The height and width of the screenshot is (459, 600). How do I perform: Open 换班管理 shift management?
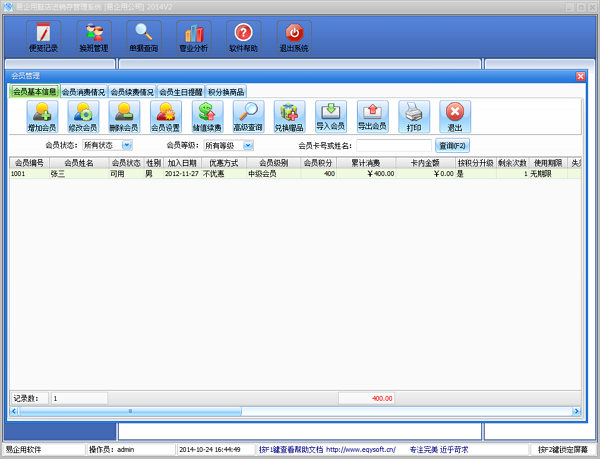click(x=94, y=37)
